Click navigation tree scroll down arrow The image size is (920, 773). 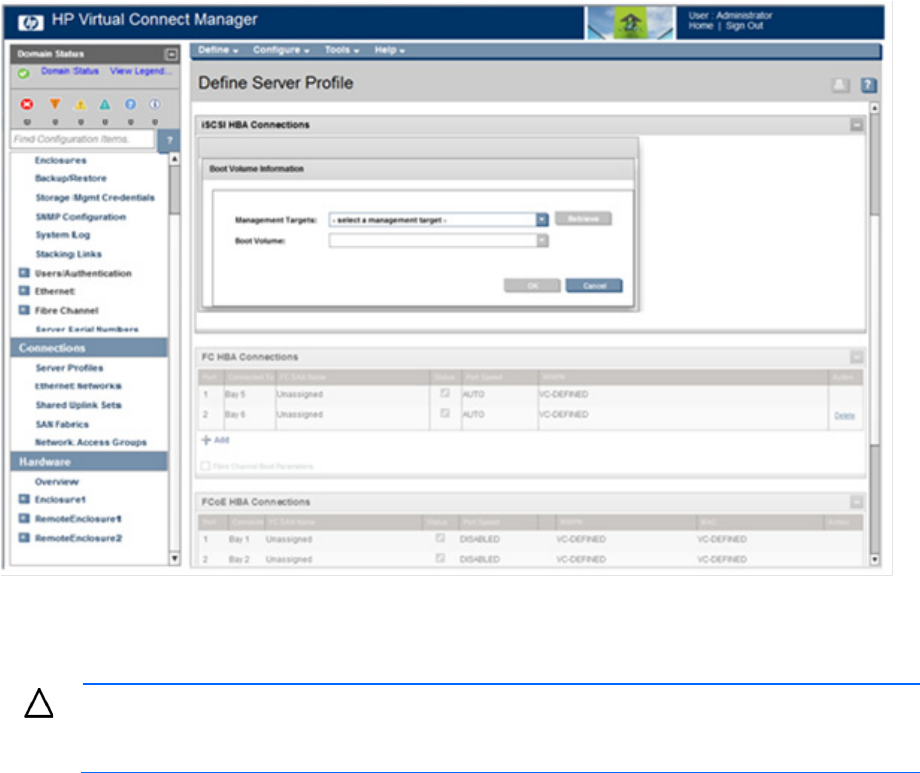click(174, 558)
